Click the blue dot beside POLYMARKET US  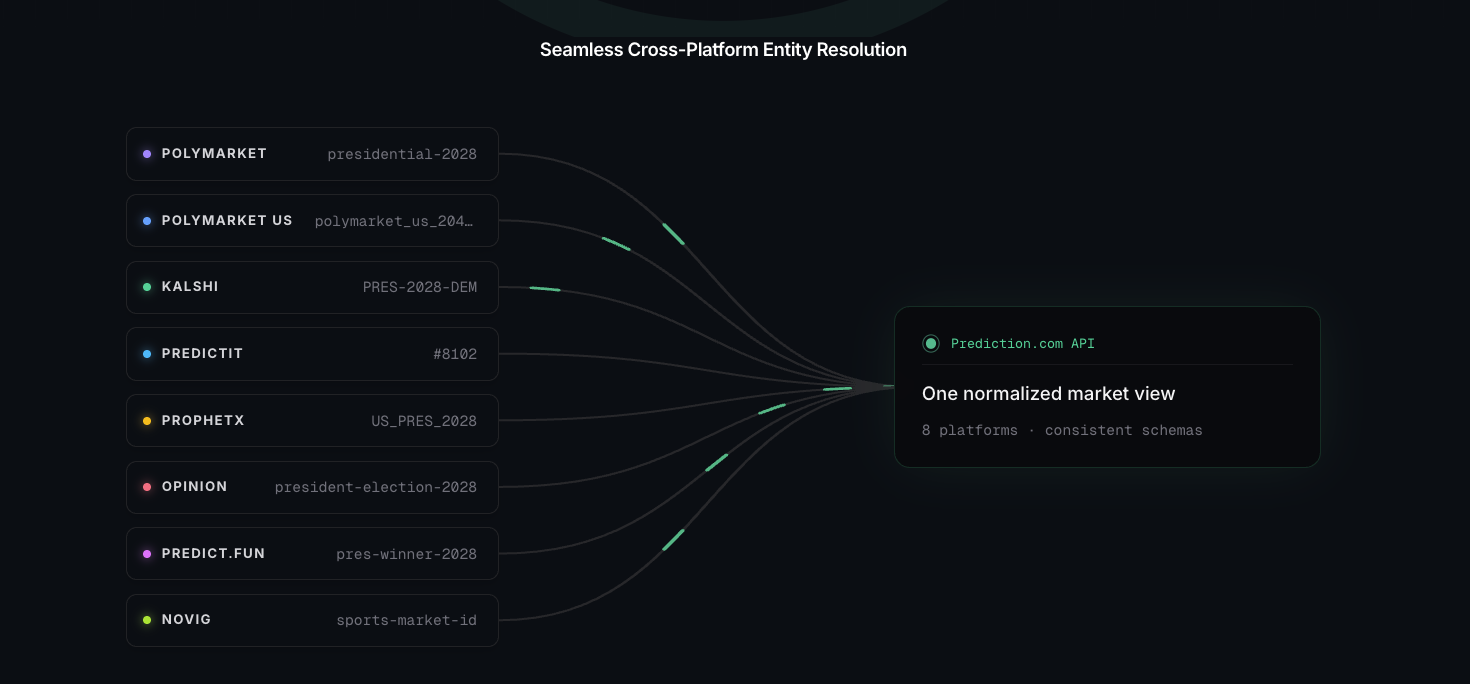click(147, 221)
